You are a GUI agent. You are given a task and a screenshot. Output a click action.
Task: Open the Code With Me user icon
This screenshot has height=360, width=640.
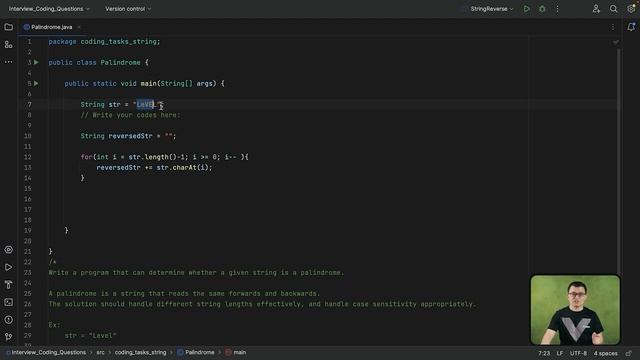596,9
